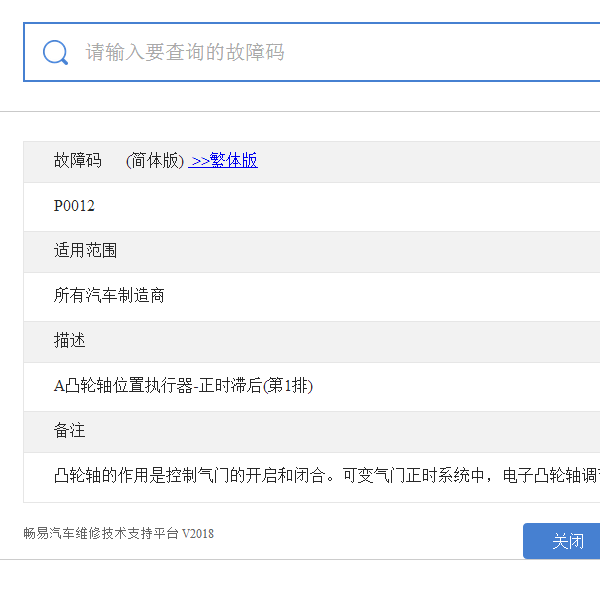
Task: Click the (简体版) label
Action: pos(155,161)
